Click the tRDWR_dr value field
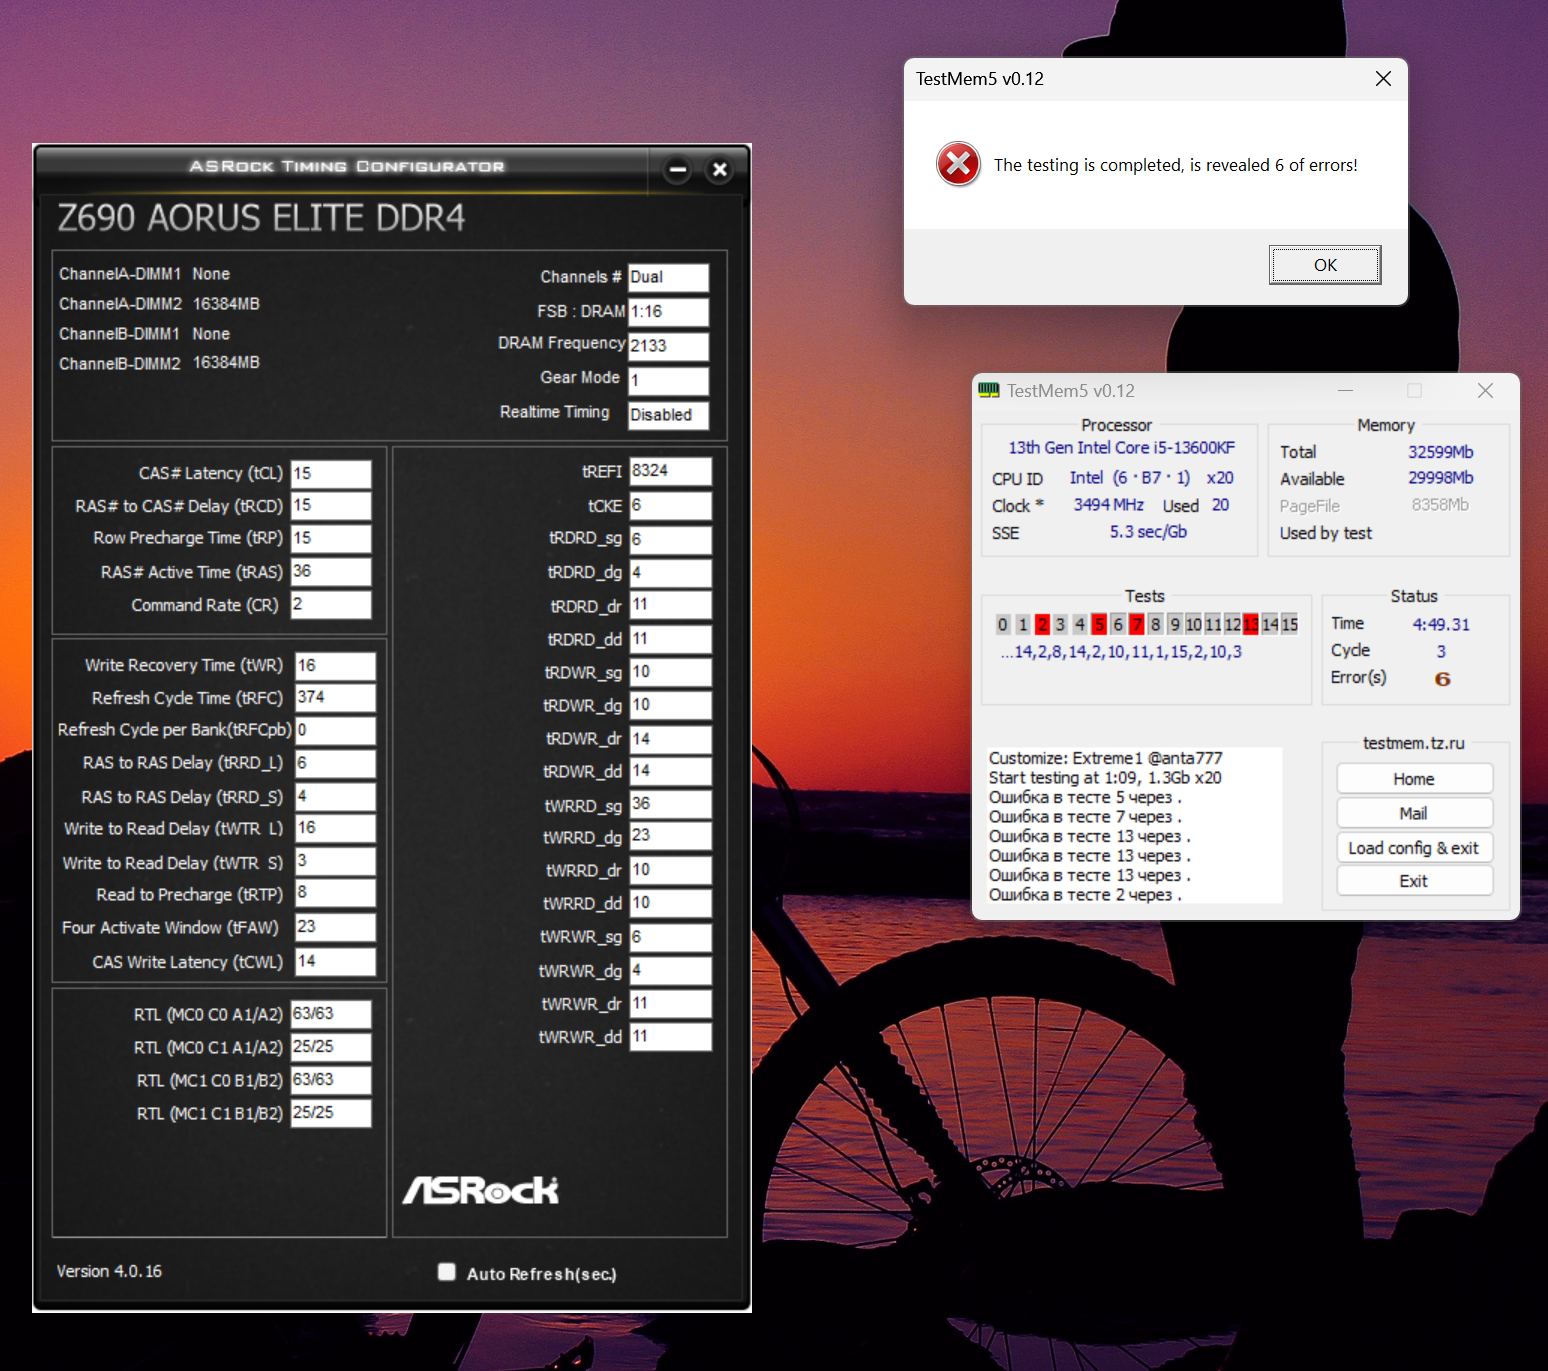1548x1371 pixels. coord(671,739)
